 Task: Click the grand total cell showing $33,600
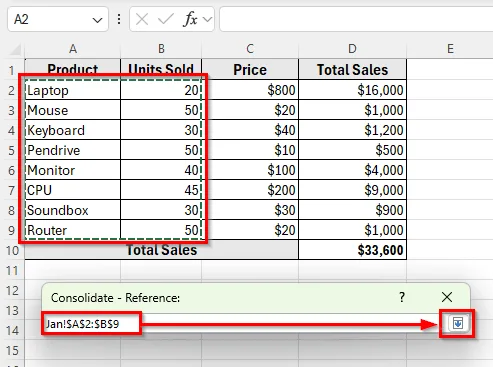352,250
